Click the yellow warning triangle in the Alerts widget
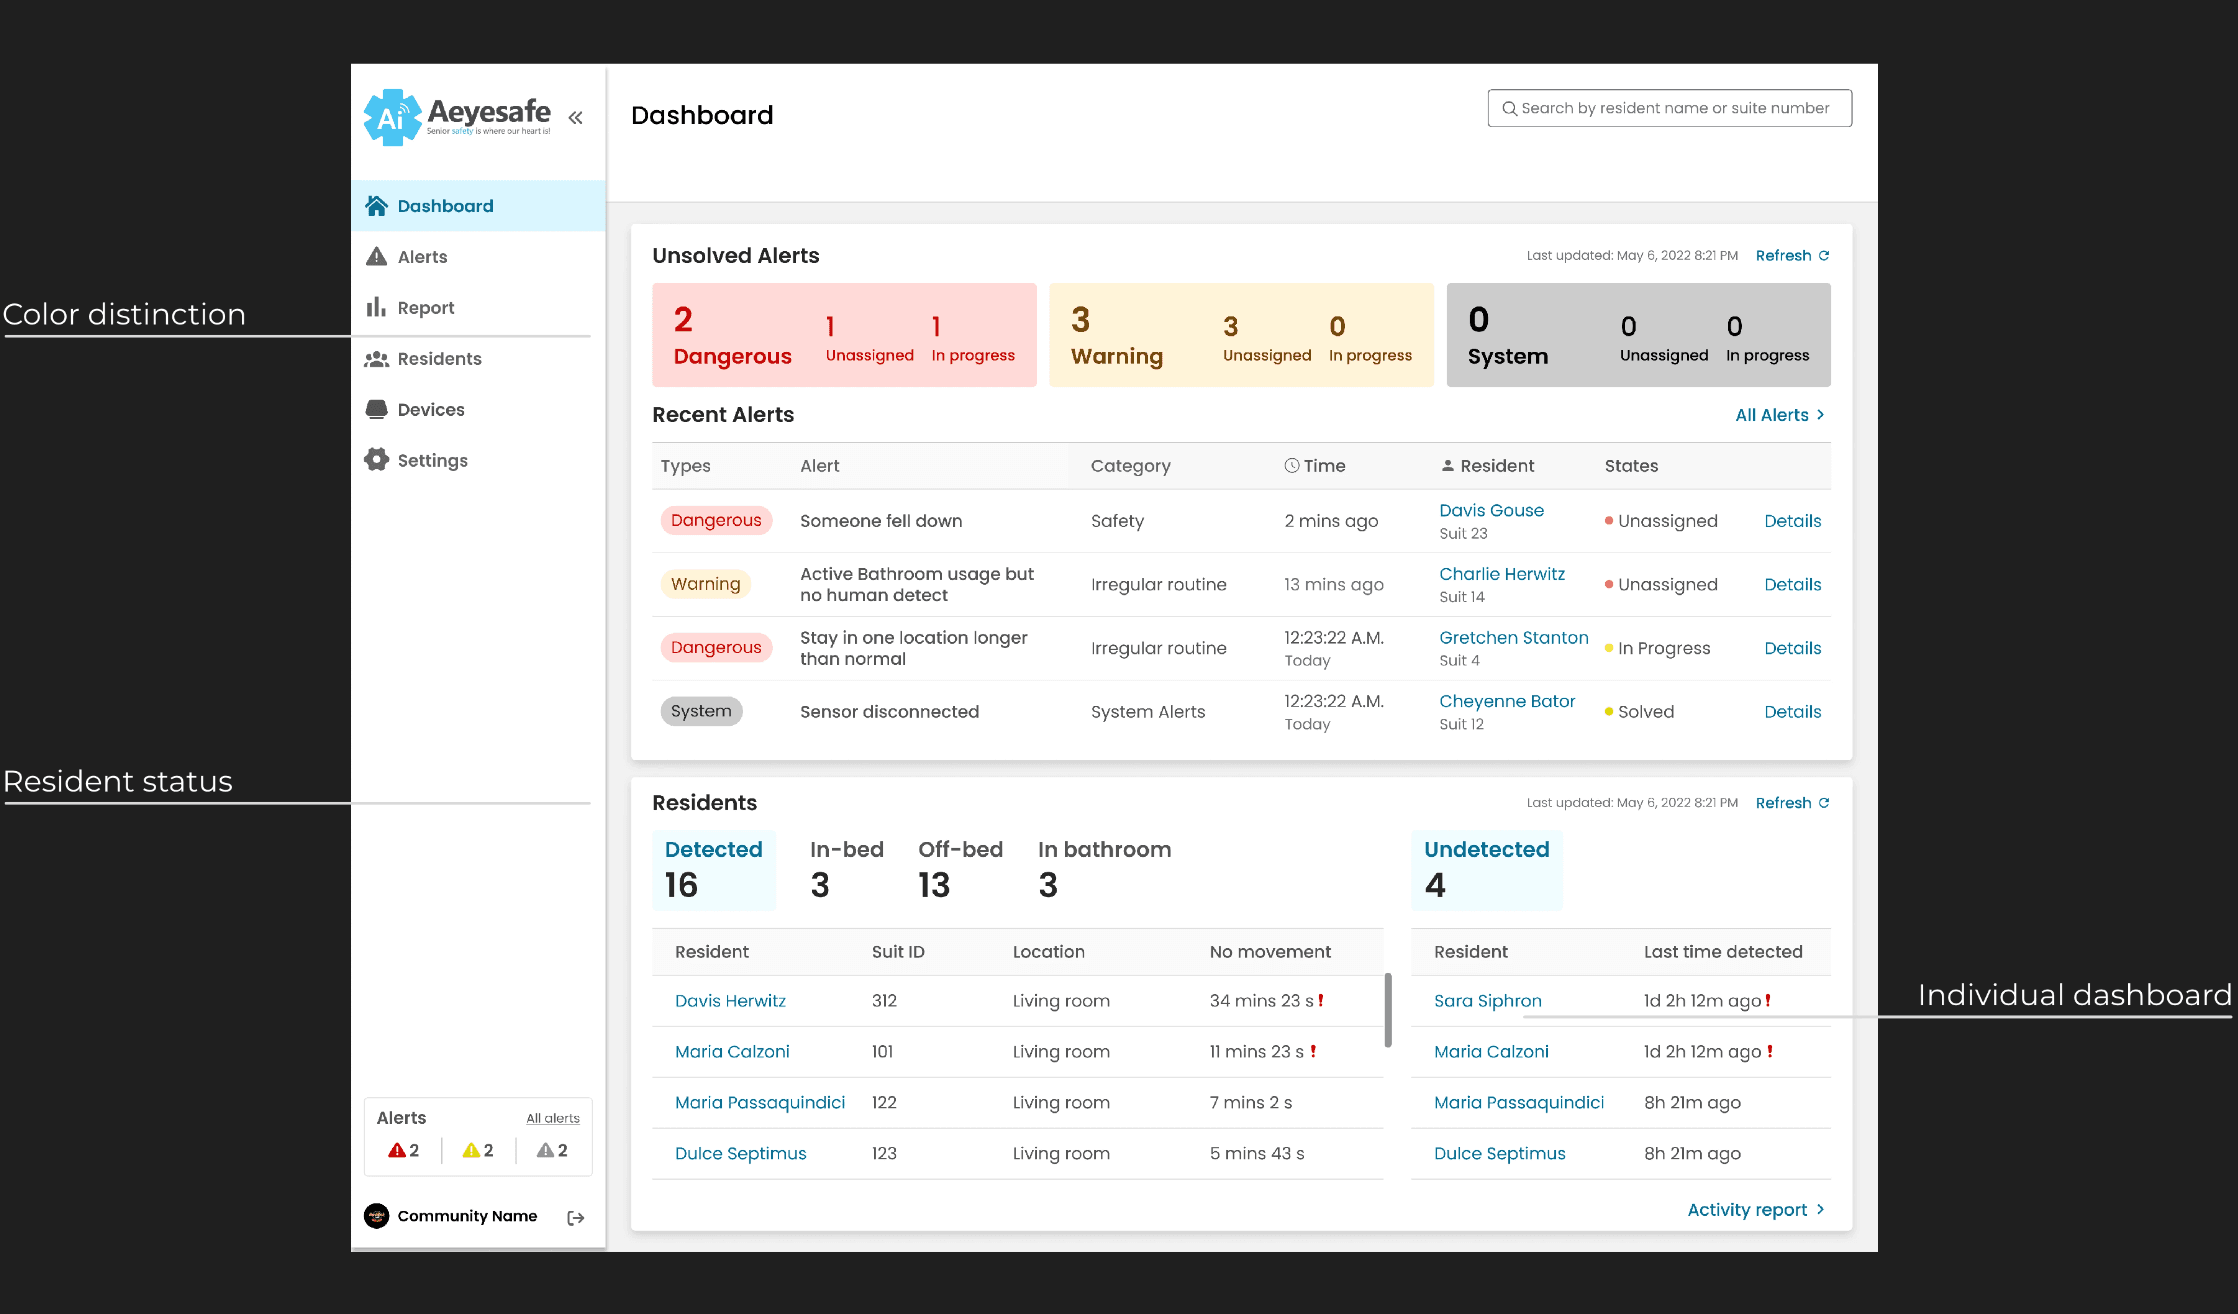Image resolution: width=2238 pixels, height=1314 pixels. (471, 1150)
